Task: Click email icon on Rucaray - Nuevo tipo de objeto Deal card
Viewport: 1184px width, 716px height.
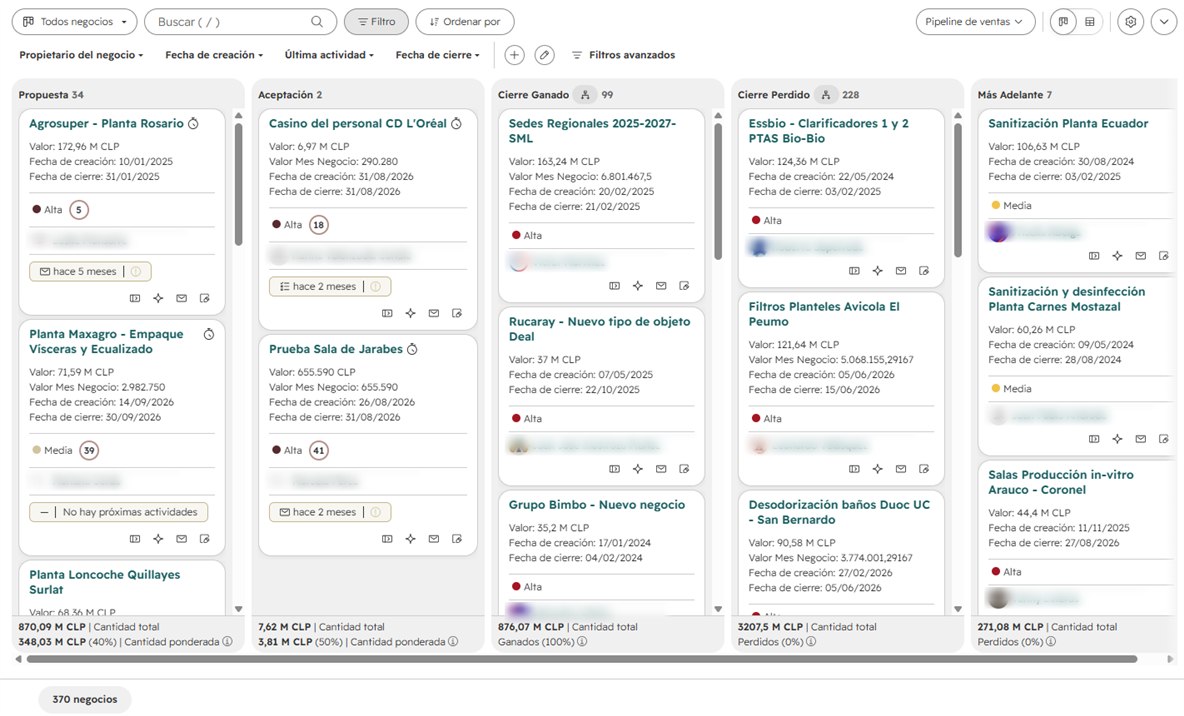Action: (x=661, y=469)
